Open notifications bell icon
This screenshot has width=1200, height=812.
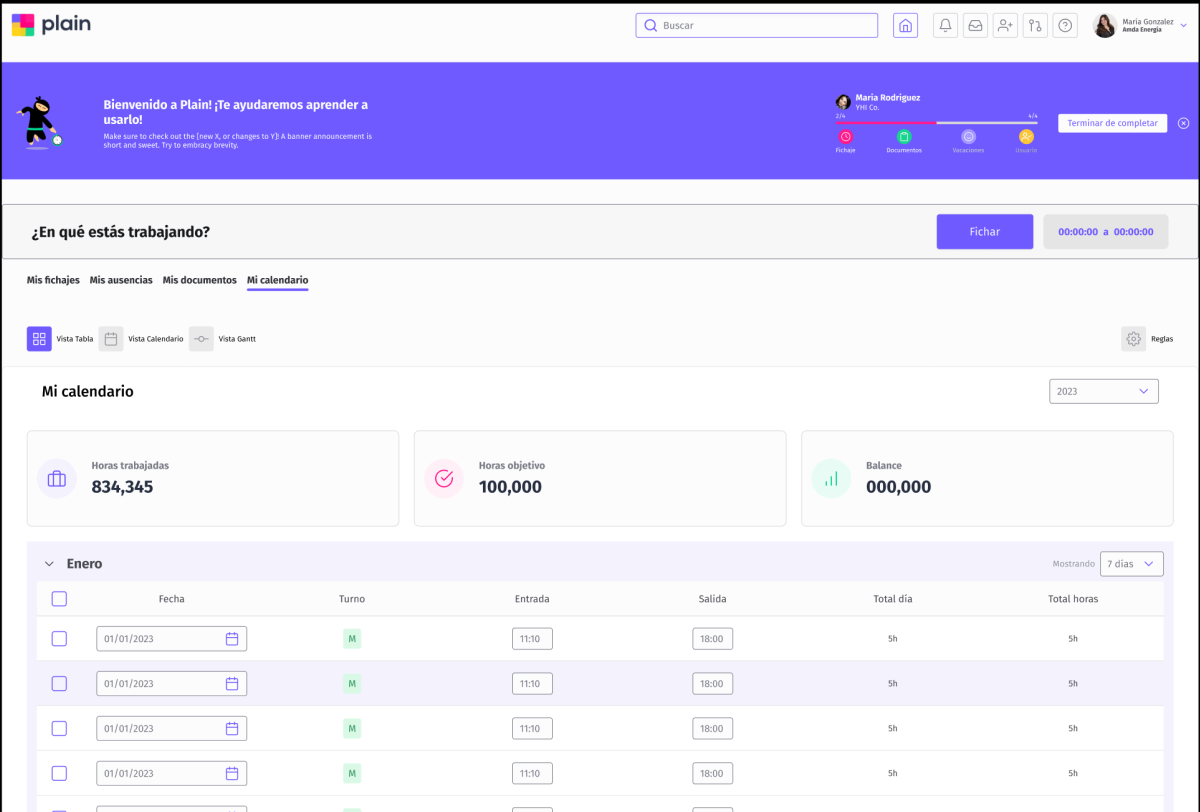(945, 26)
